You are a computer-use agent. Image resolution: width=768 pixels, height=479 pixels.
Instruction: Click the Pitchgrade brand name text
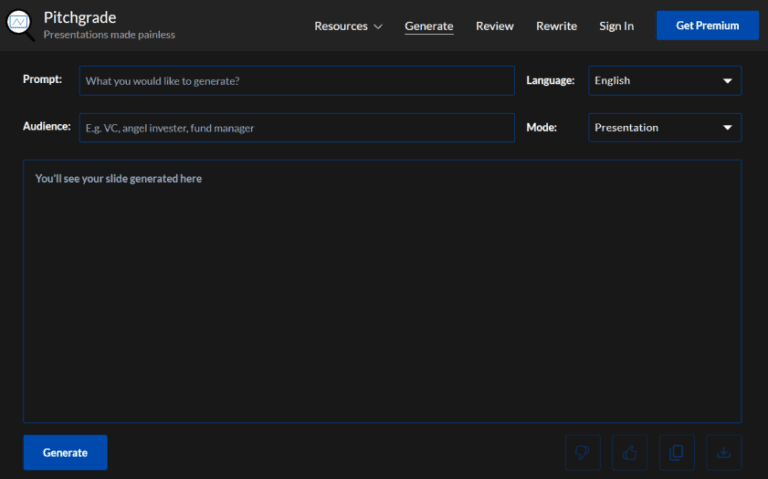(79, 18)
